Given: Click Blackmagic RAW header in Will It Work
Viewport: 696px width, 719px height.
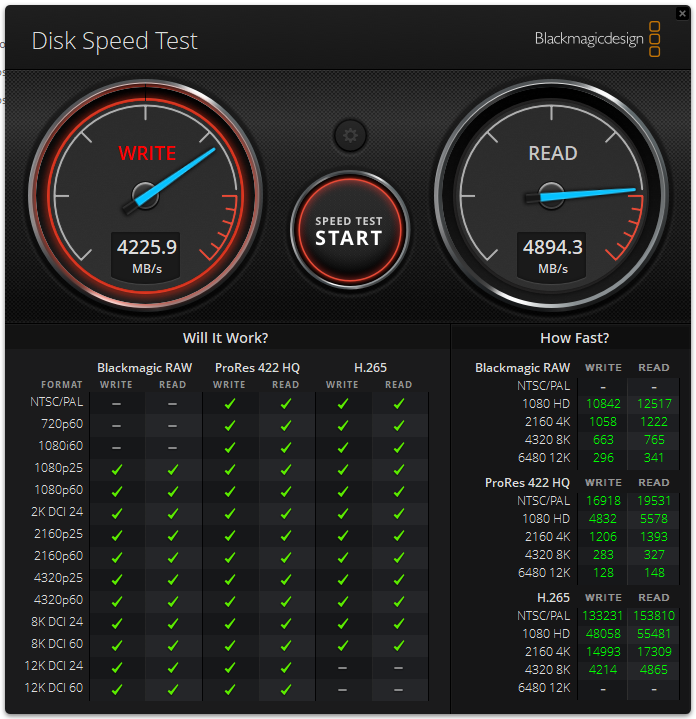Looking at the screenshot, I should pos(144,368).
